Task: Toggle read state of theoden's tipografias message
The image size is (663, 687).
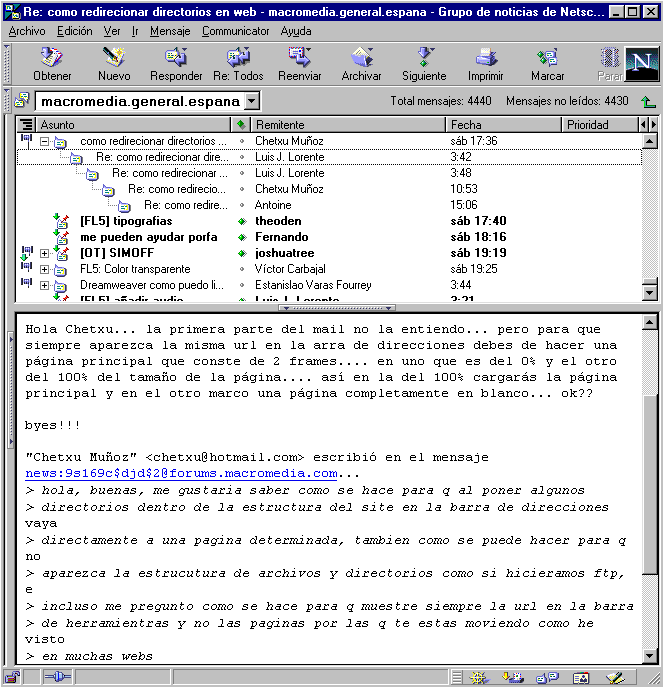Action: [242, 221]
